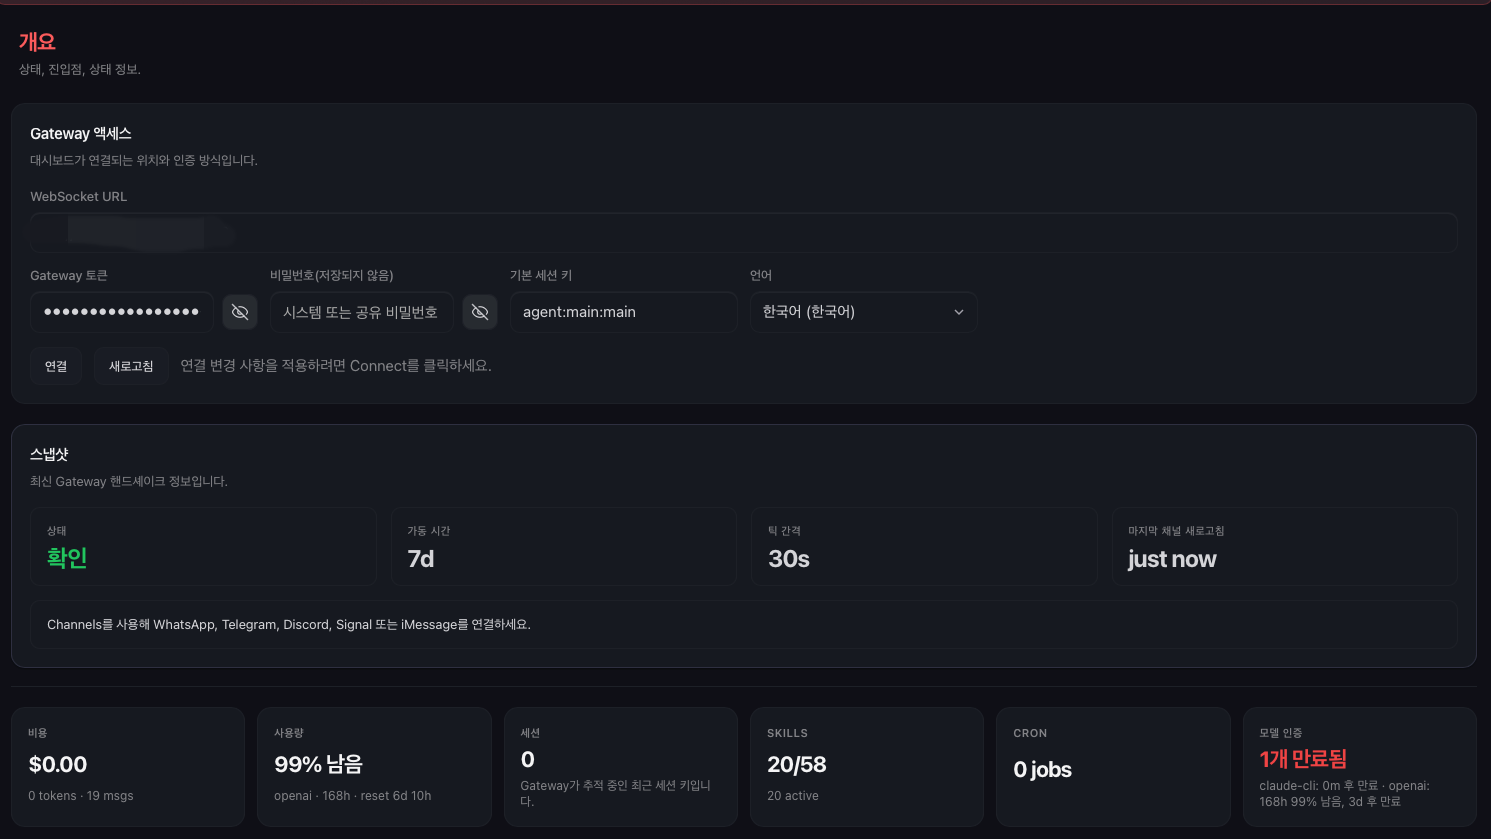Select the 마지막 채널 새로고침 tile
This screenshot has width=1491, height=839.
click(1285, 546)
